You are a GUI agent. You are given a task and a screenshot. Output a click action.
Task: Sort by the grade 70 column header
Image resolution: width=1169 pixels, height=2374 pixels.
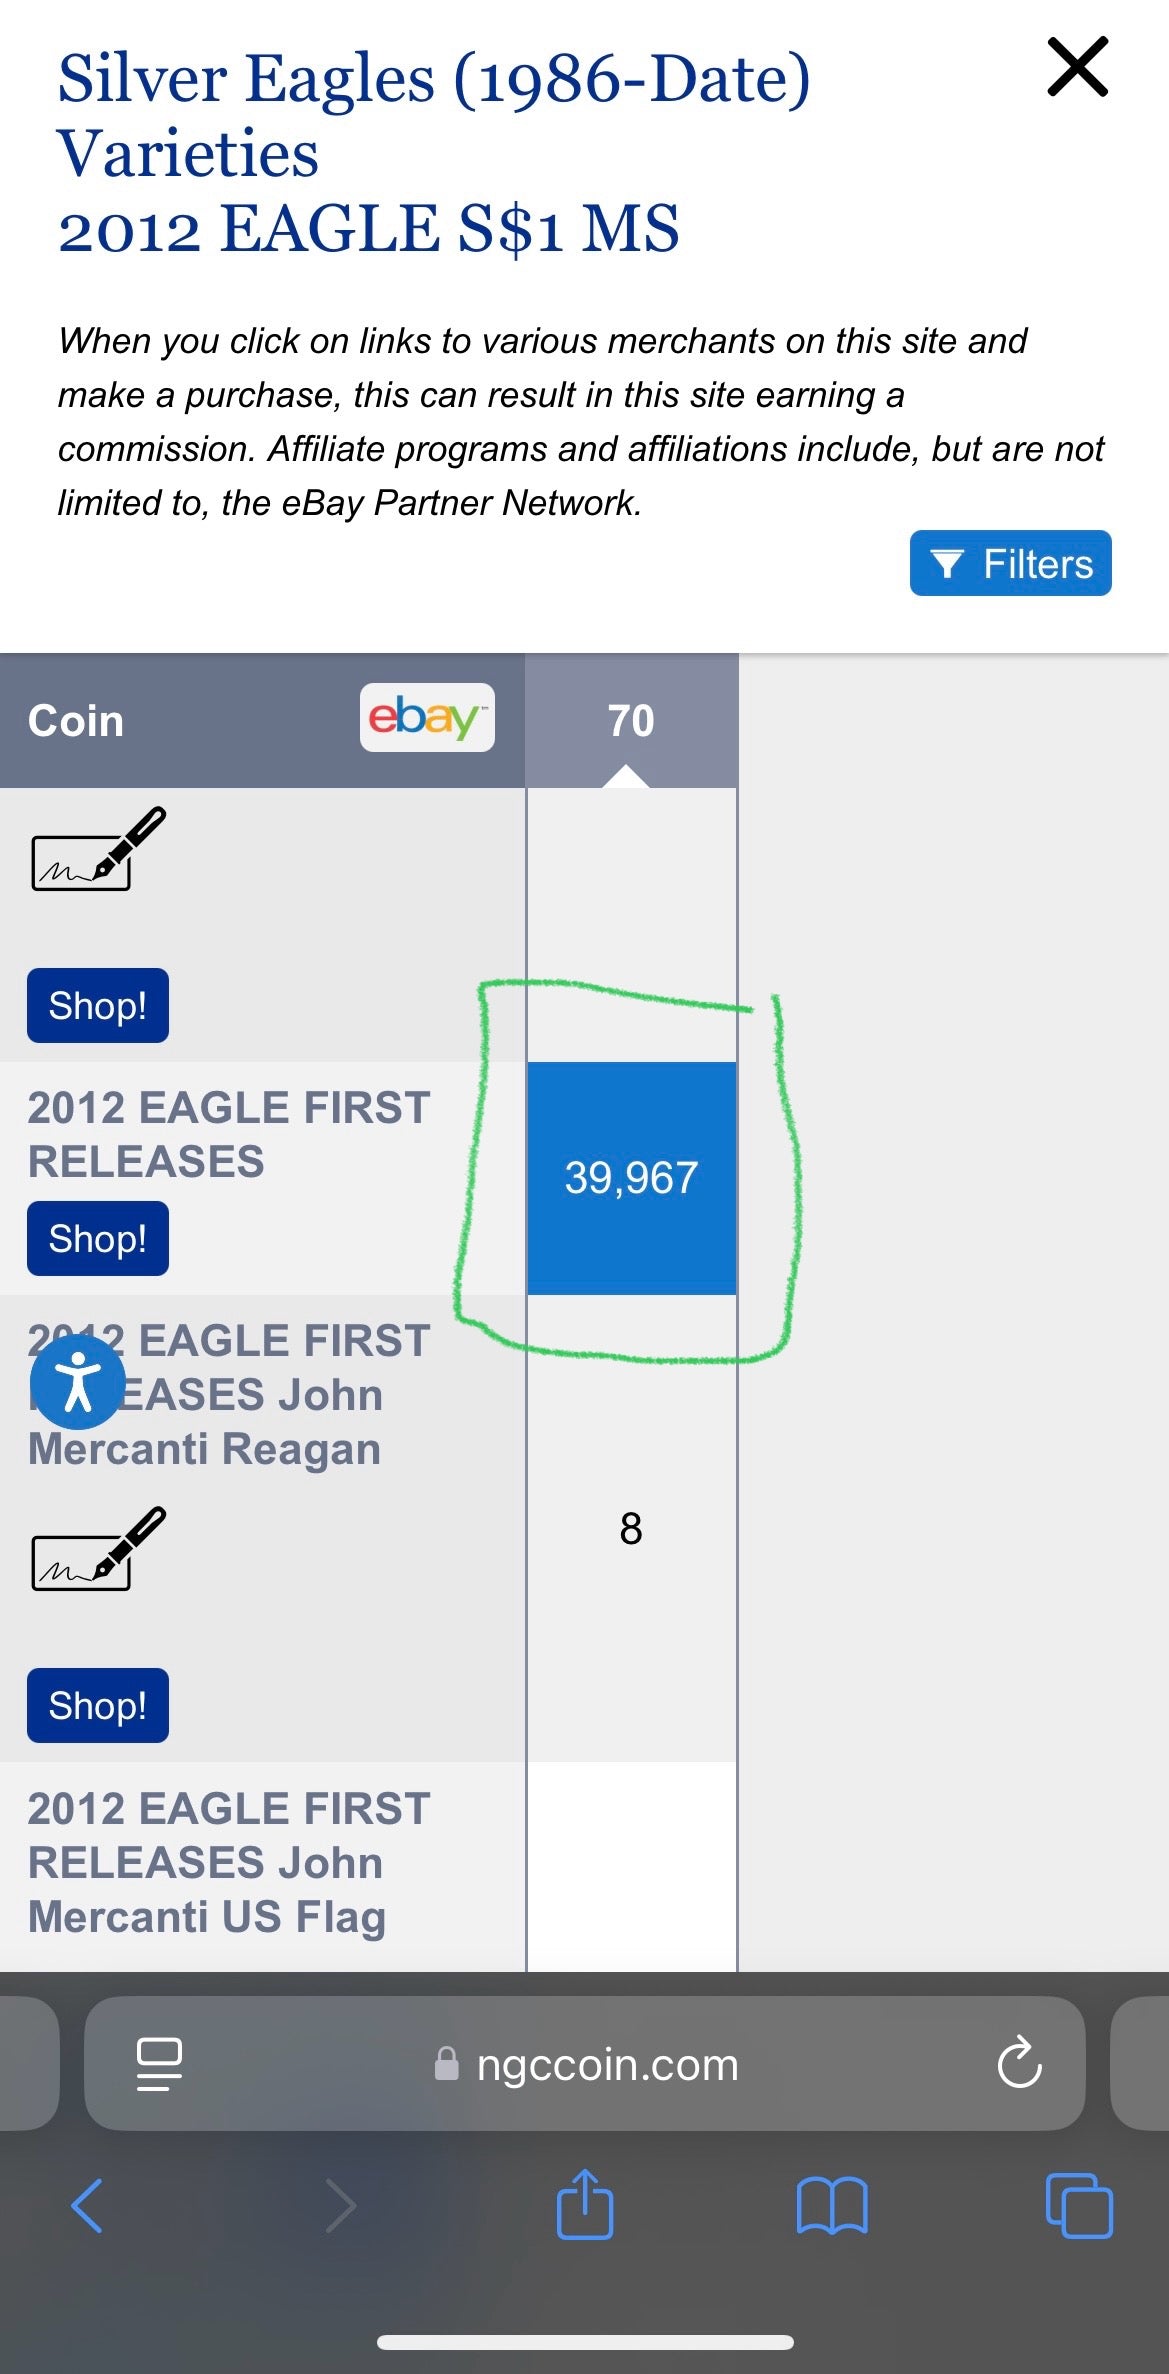point(631,721)
